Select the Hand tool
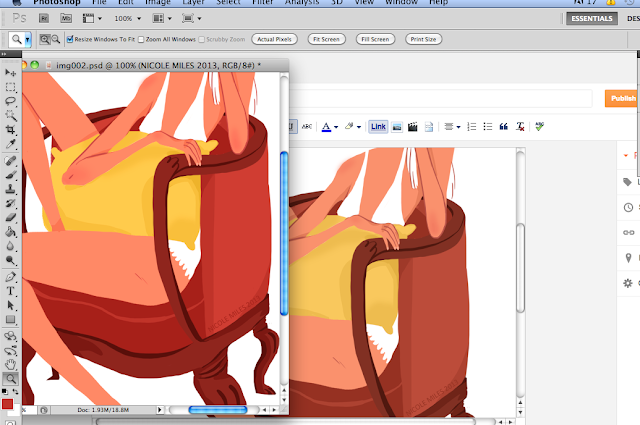The width and height of the screenshot is (640, 425). click(10, 365)
